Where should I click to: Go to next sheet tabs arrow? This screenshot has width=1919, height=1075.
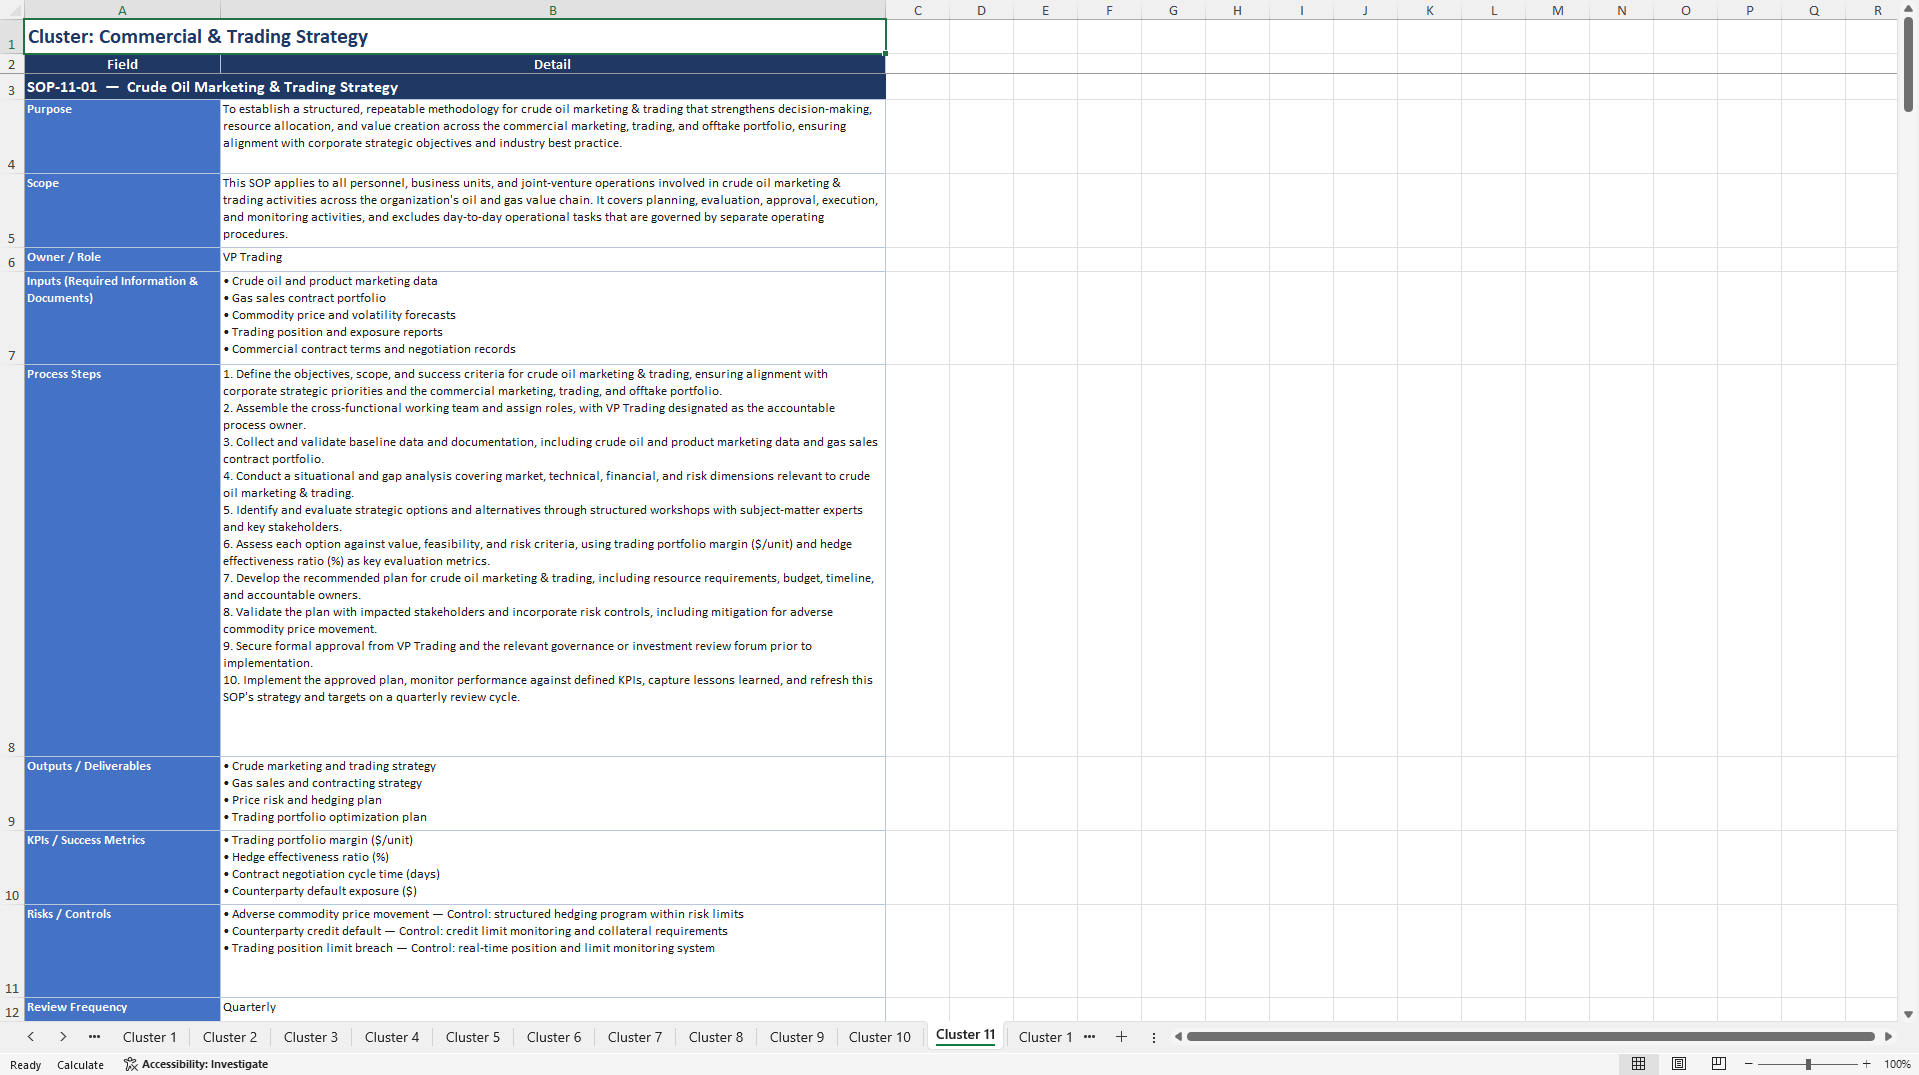pos(63,1037)
